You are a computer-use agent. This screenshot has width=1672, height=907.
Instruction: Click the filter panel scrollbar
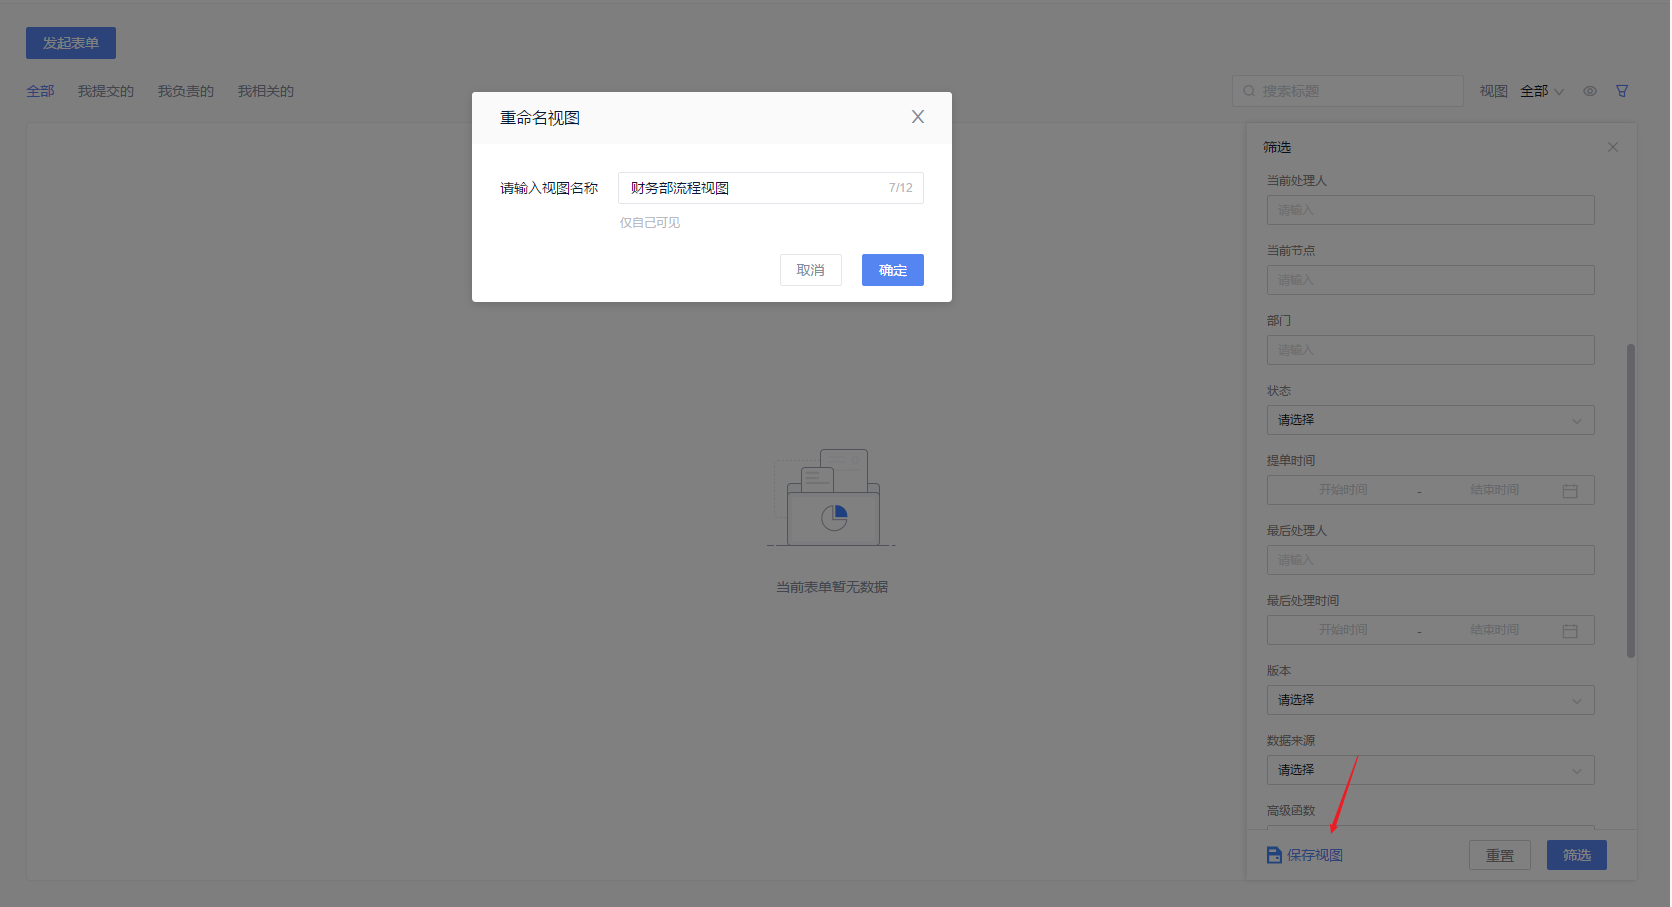[1631, 500]
